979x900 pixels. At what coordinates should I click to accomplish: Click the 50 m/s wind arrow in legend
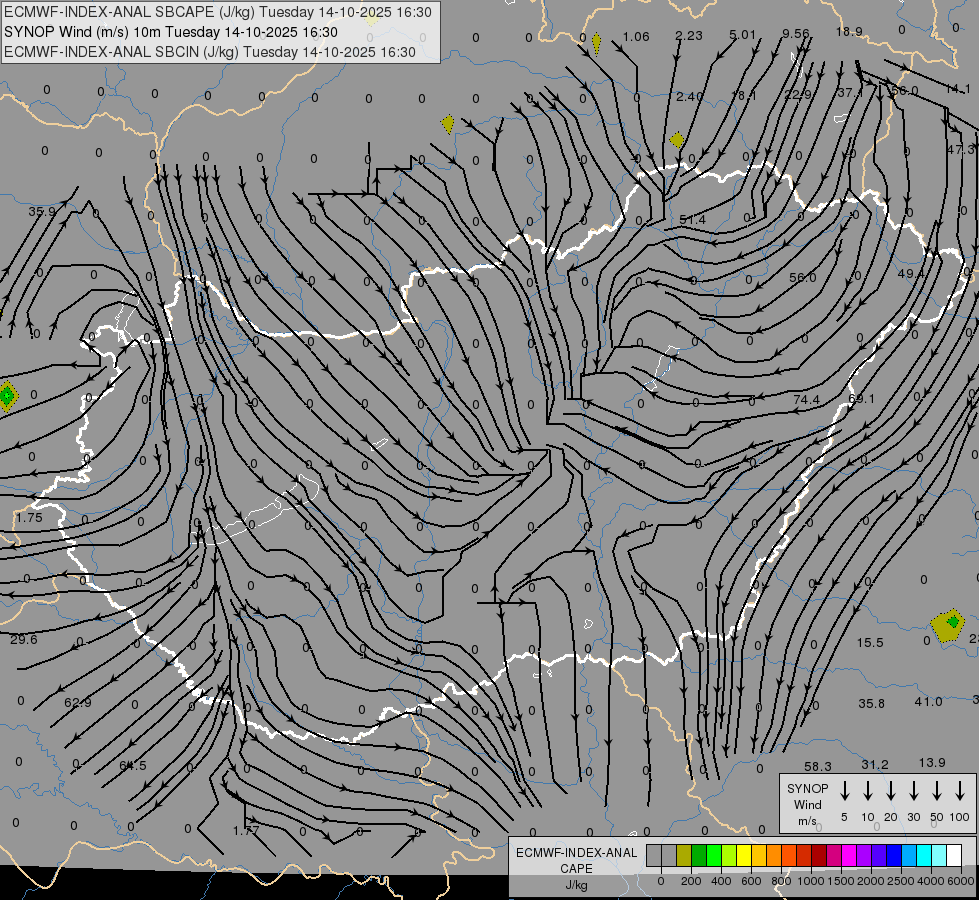point(937,791)
